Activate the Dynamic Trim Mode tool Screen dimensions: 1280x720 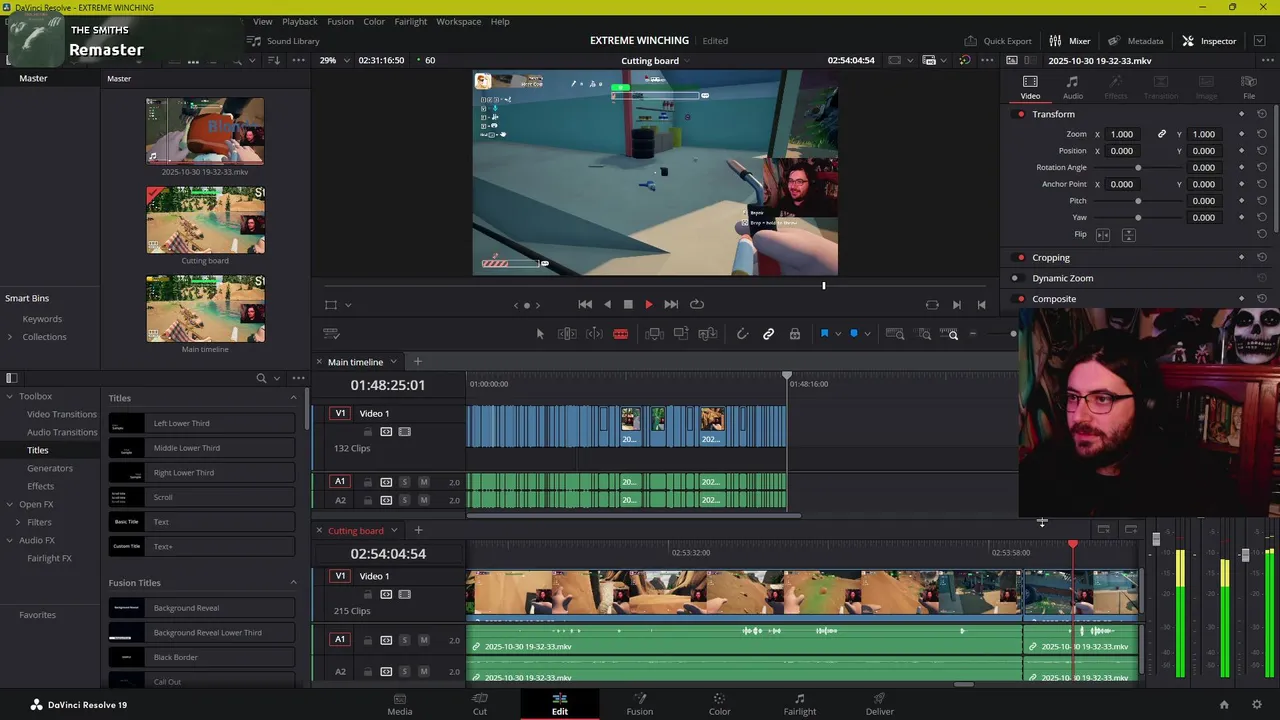[x=594, y=334]
